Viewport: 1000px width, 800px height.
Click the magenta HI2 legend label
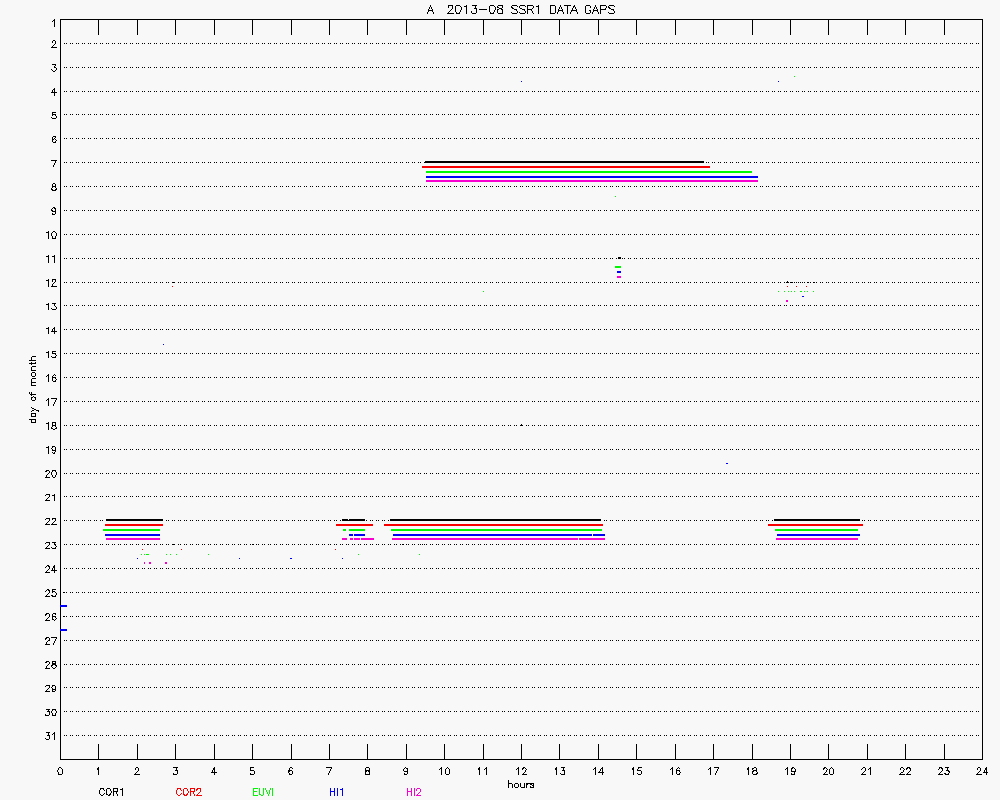coord(414,792)
